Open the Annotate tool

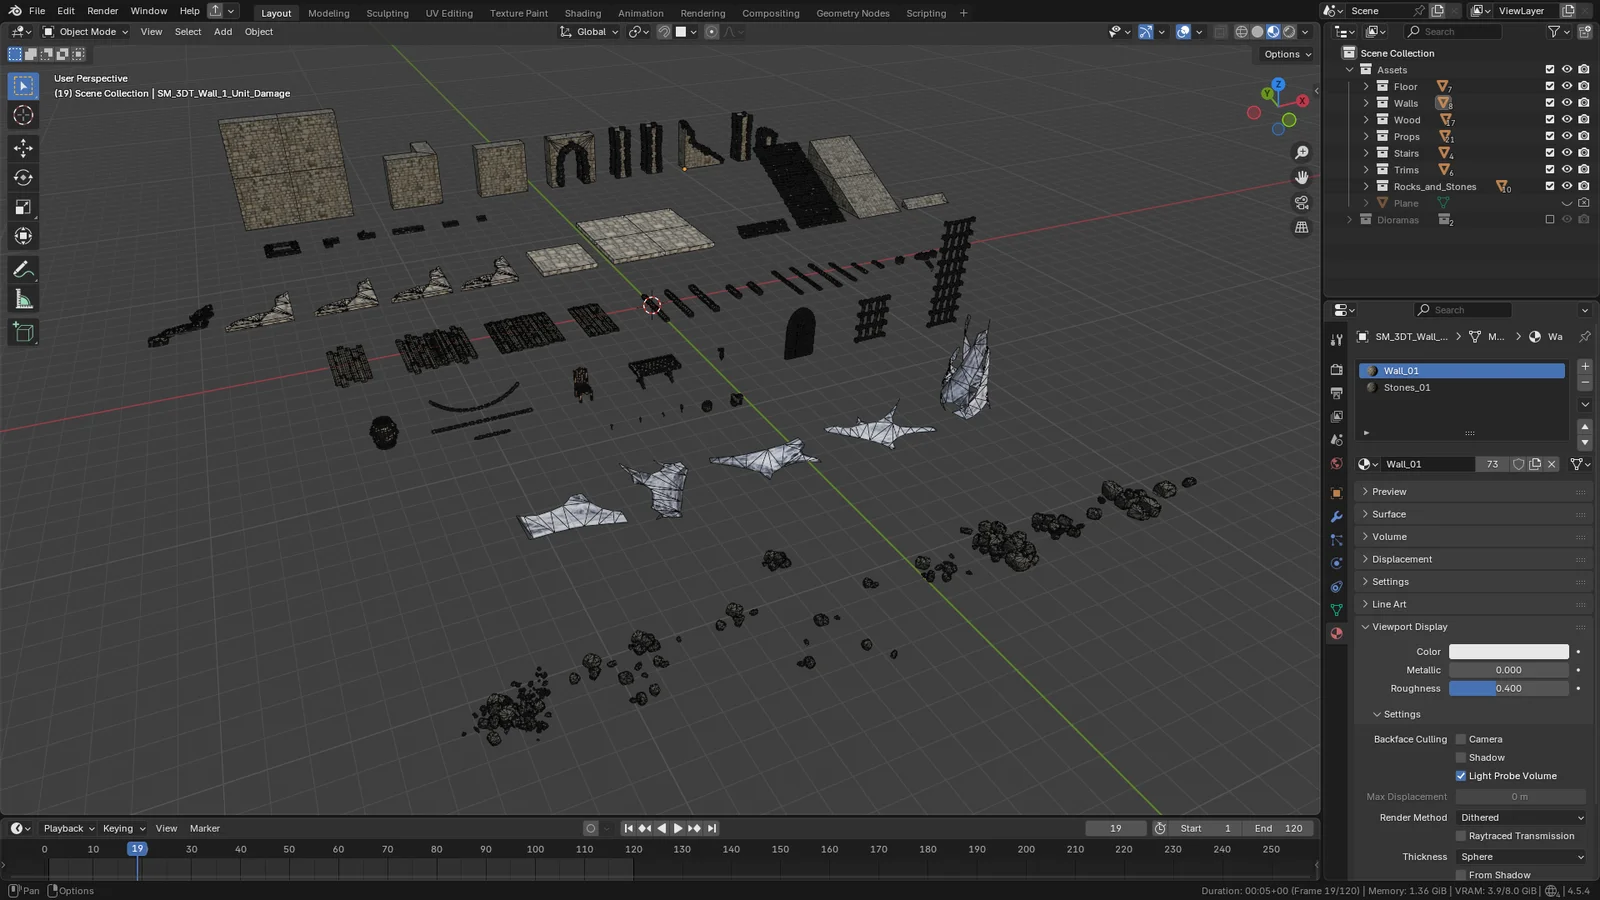tap(23, 268)
